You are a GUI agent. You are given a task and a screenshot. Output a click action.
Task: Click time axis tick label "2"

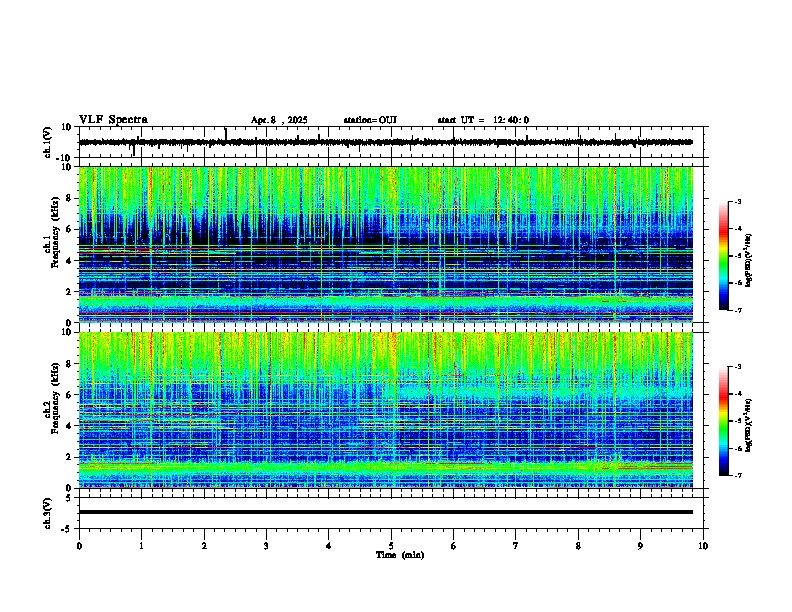[x=204, y=546]
